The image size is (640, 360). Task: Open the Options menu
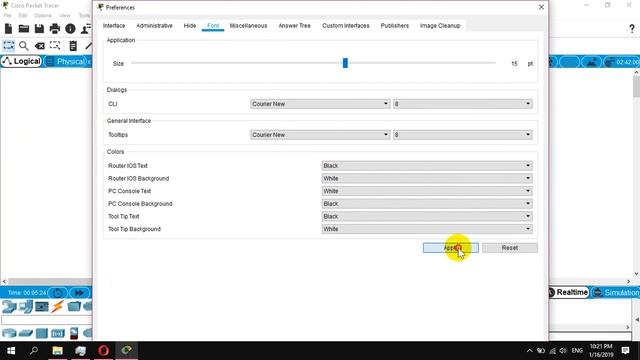[x=42, y=16]
